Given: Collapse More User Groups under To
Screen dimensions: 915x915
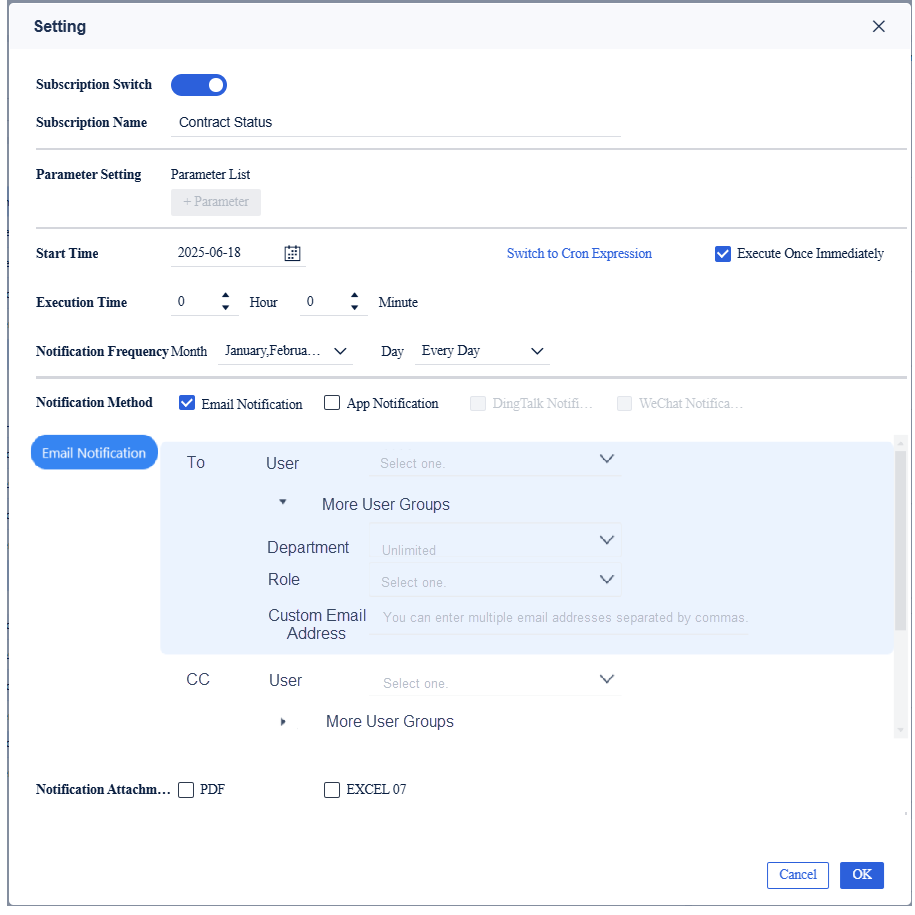Looking at the screenshot, I should click(283, 503).
